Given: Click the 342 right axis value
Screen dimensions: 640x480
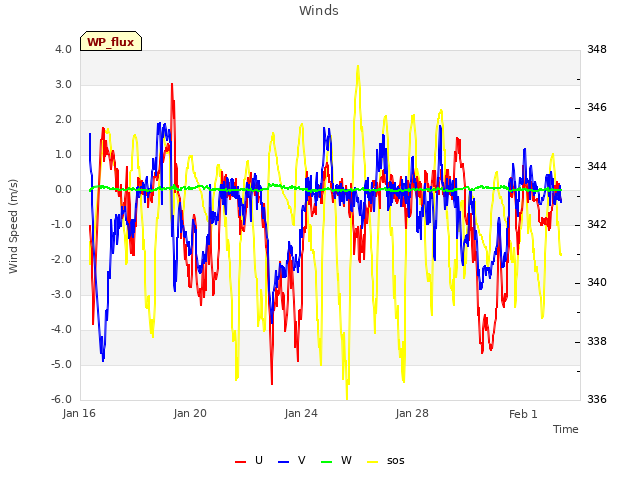Looking at the screenshot, I should [x=597, y=224].
